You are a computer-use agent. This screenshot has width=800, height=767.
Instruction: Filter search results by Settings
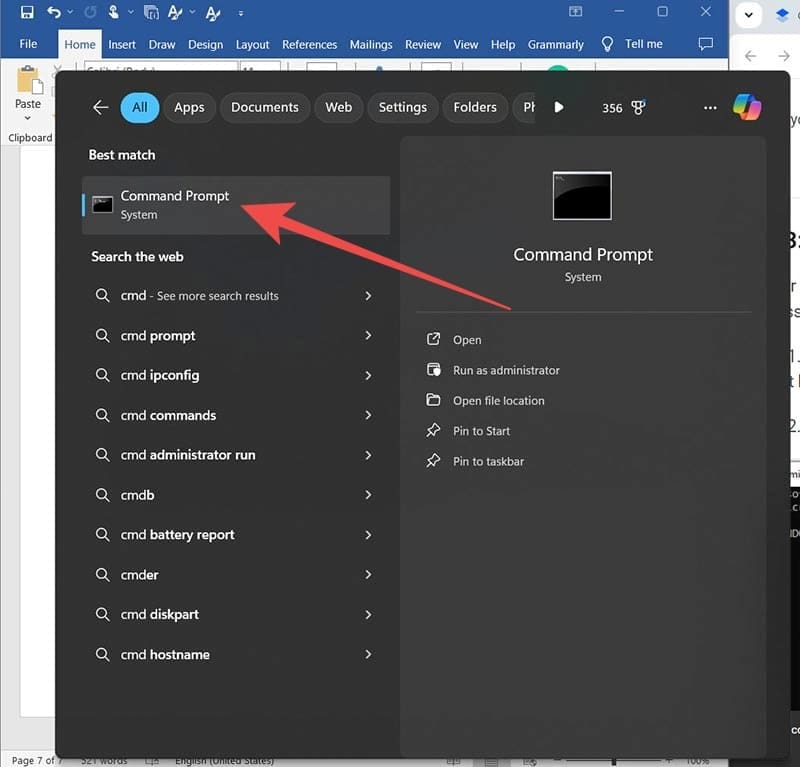[x=403, y=107]
